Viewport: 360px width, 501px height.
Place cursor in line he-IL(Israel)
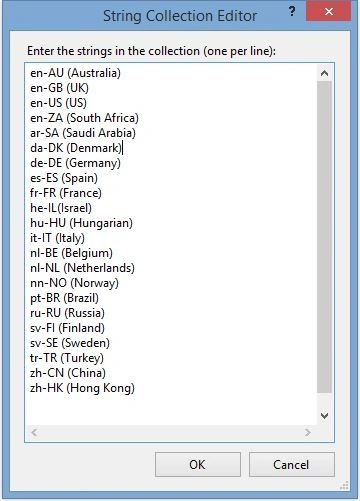[61, 208]
